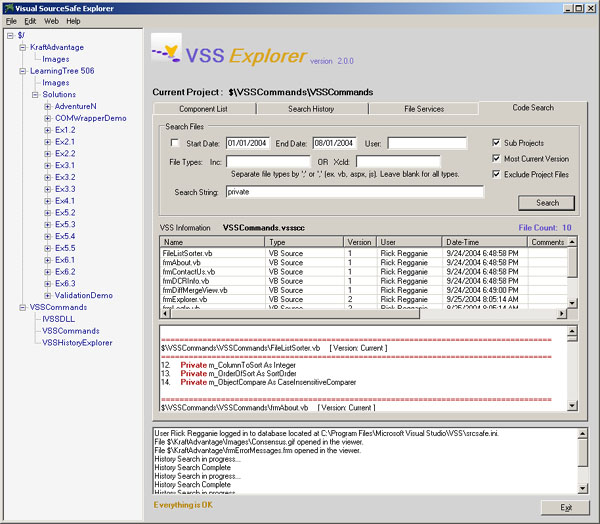Click the Visual SourceSafe title bar icon
The width and height of the screenshot is (600, 524).
point(8,8)
